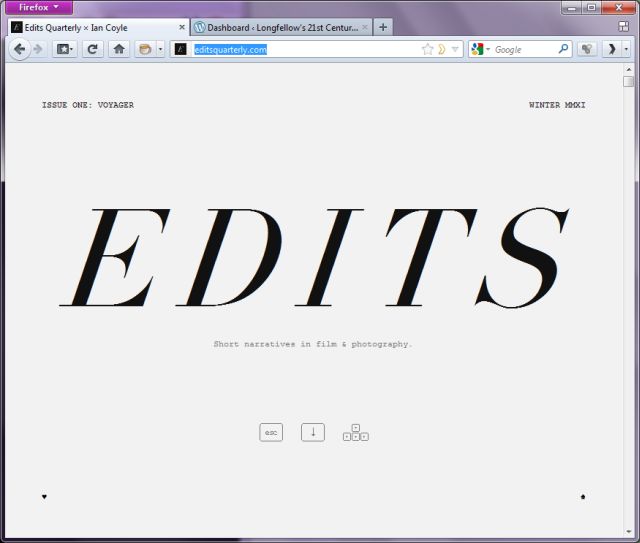Click the scrollbar down arrow
The image size is (640, 543).
[629, 531]
